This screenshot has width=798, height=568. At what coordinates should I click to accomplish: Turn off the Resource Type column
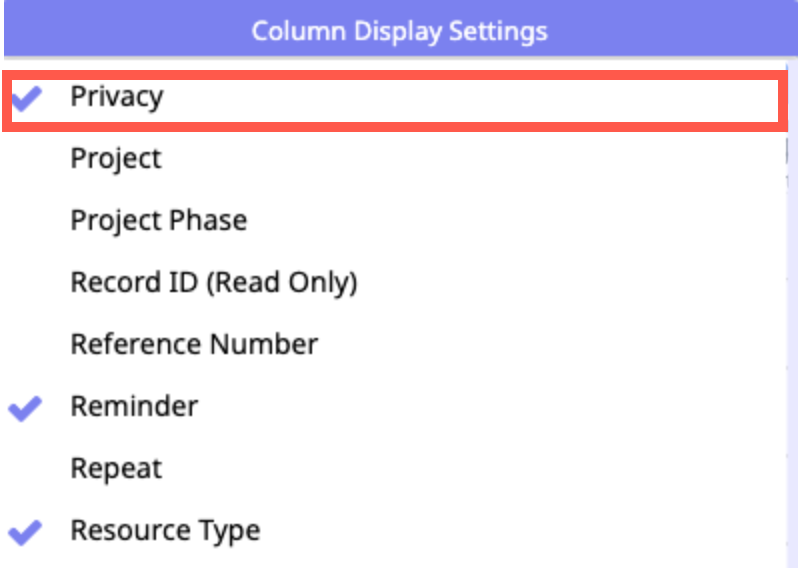tap(26, 531)
